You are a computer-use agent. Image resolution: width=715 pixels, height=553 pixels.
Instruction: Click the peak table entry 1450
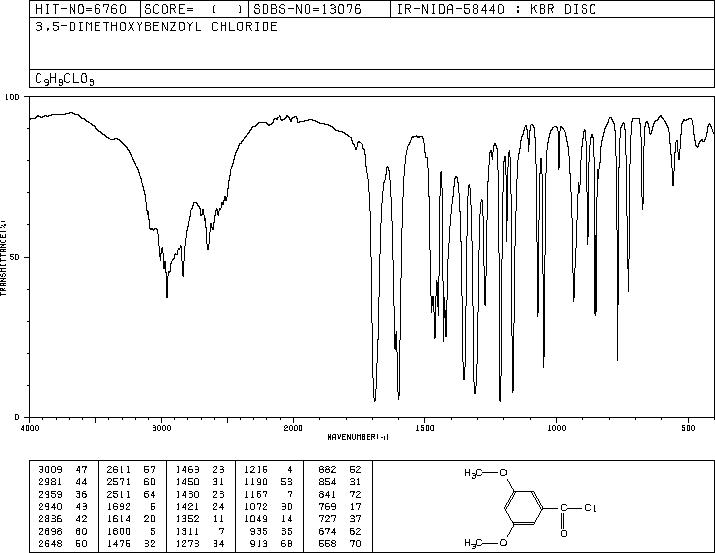point(187,482)
